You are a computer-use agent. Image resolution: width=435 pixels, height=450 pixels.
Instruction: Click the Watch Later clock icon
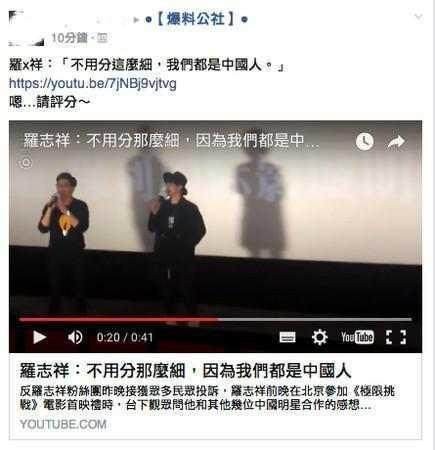click(x=365, y=141)
